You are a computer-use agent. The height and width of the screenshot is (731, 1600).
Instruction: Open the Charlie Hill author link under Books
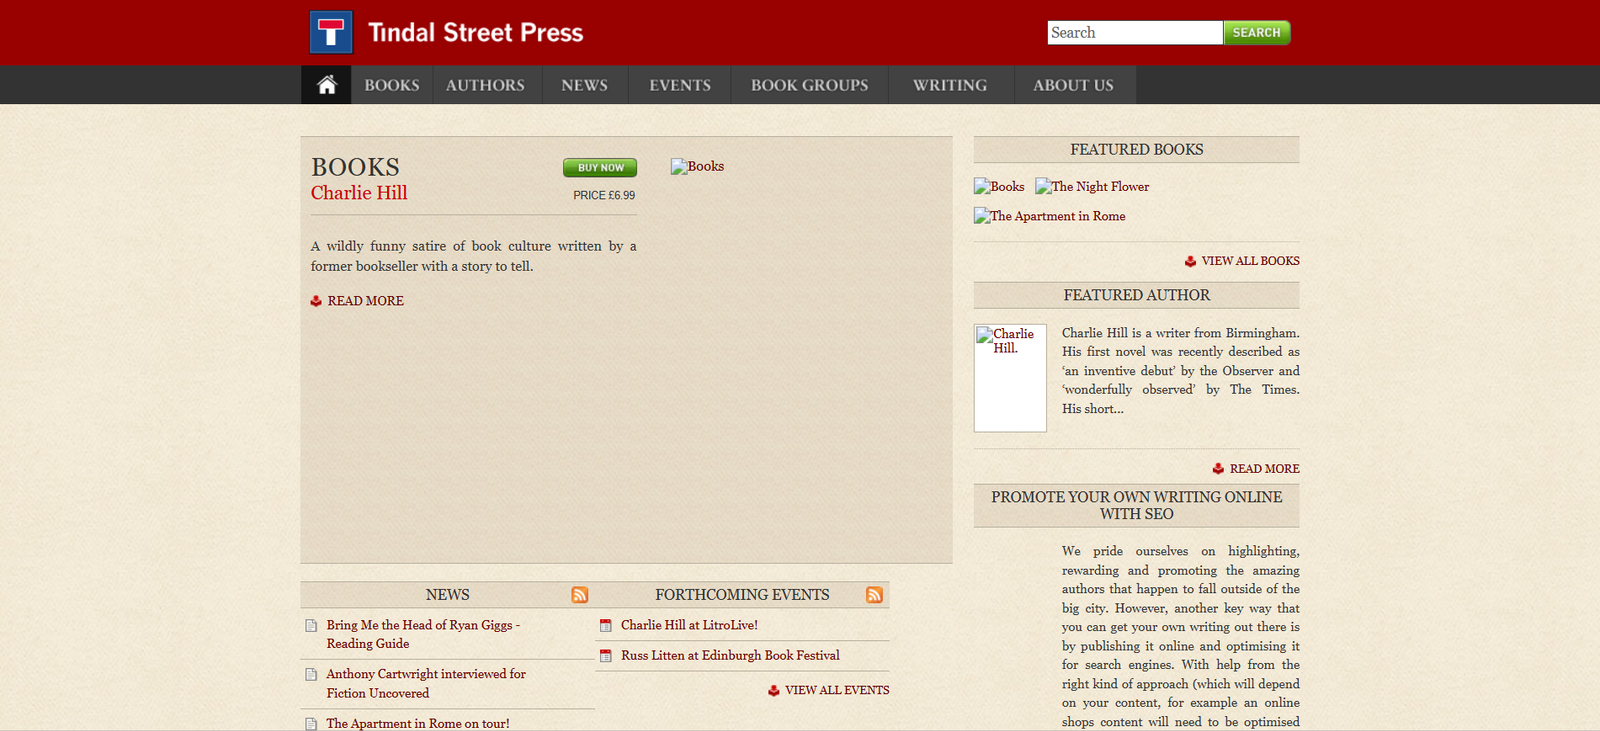(359, 193)
